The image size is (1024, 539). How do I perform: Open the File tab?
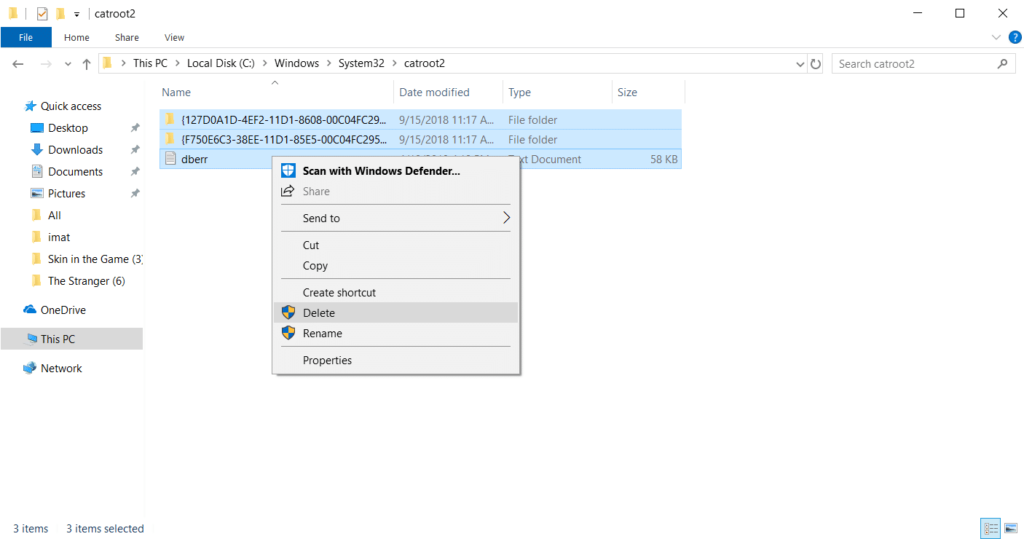pos(25,37)
